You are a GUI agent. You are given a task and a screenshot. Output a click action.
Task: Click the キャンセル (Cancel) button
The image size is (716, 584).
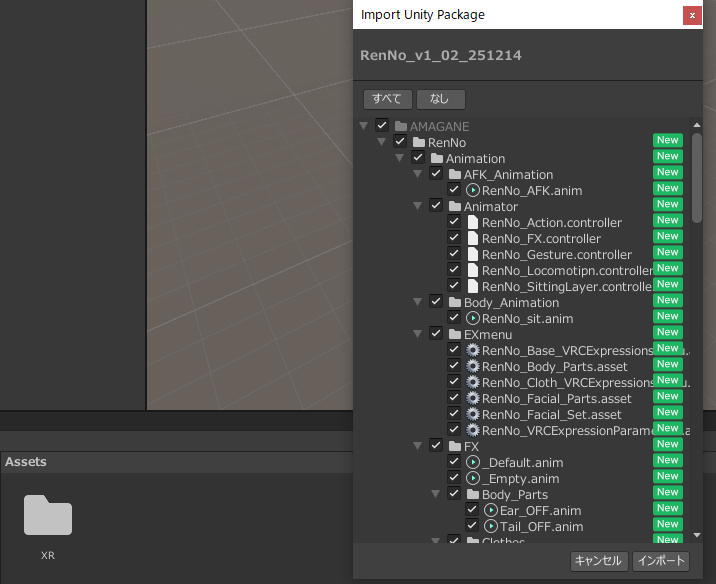[x=599, y=561]
